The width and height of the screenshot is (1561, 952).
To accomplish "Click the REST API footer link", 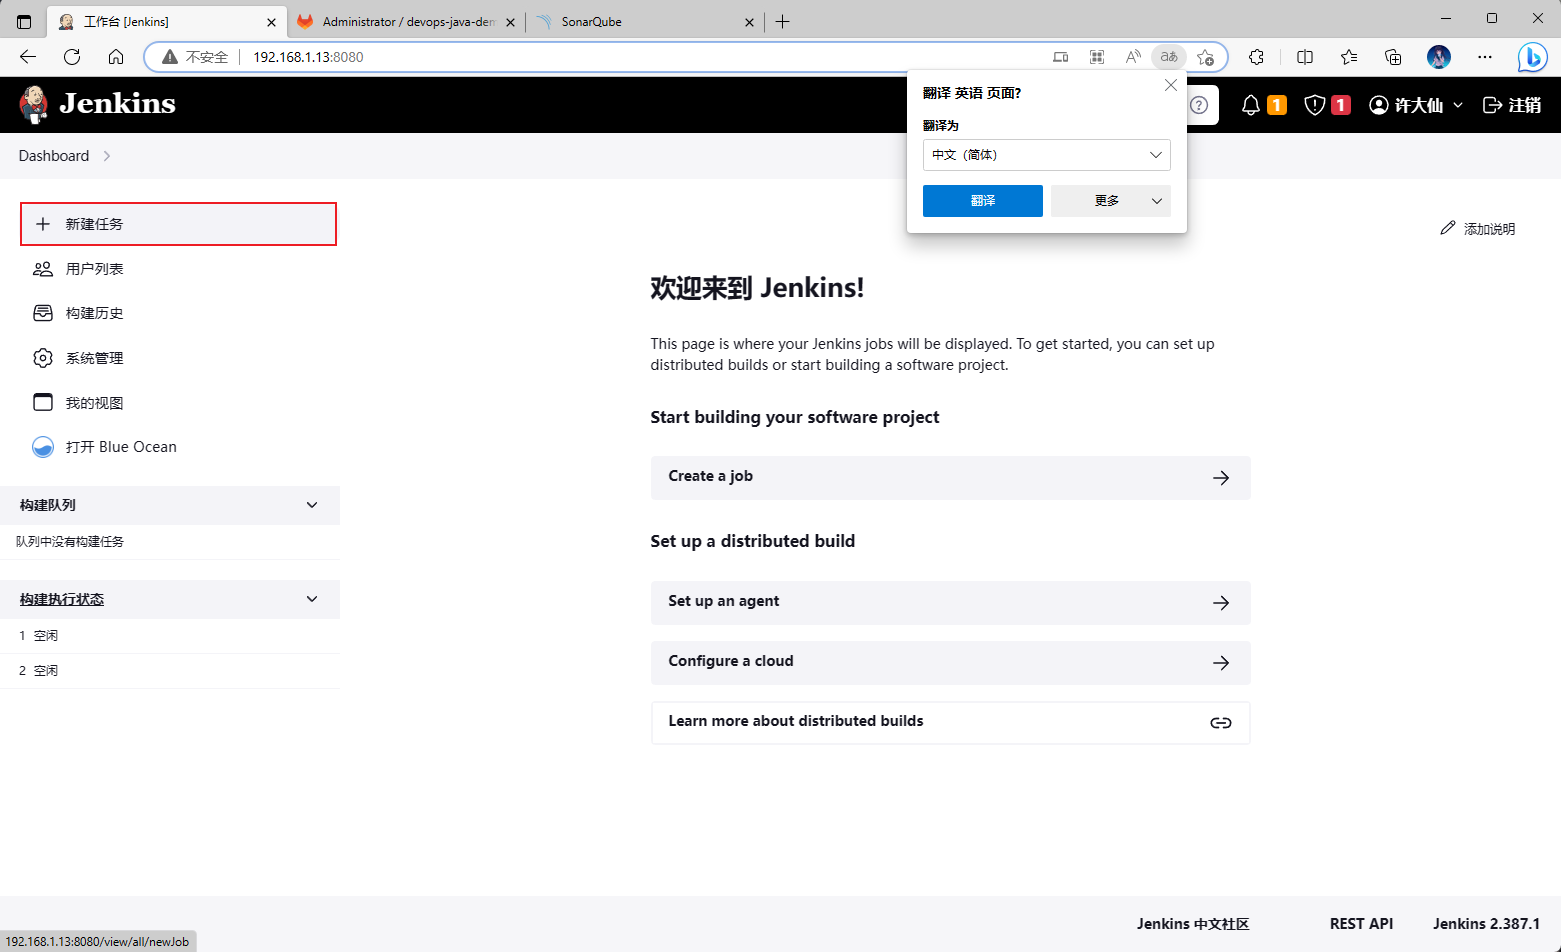I will coord(1361,924).
